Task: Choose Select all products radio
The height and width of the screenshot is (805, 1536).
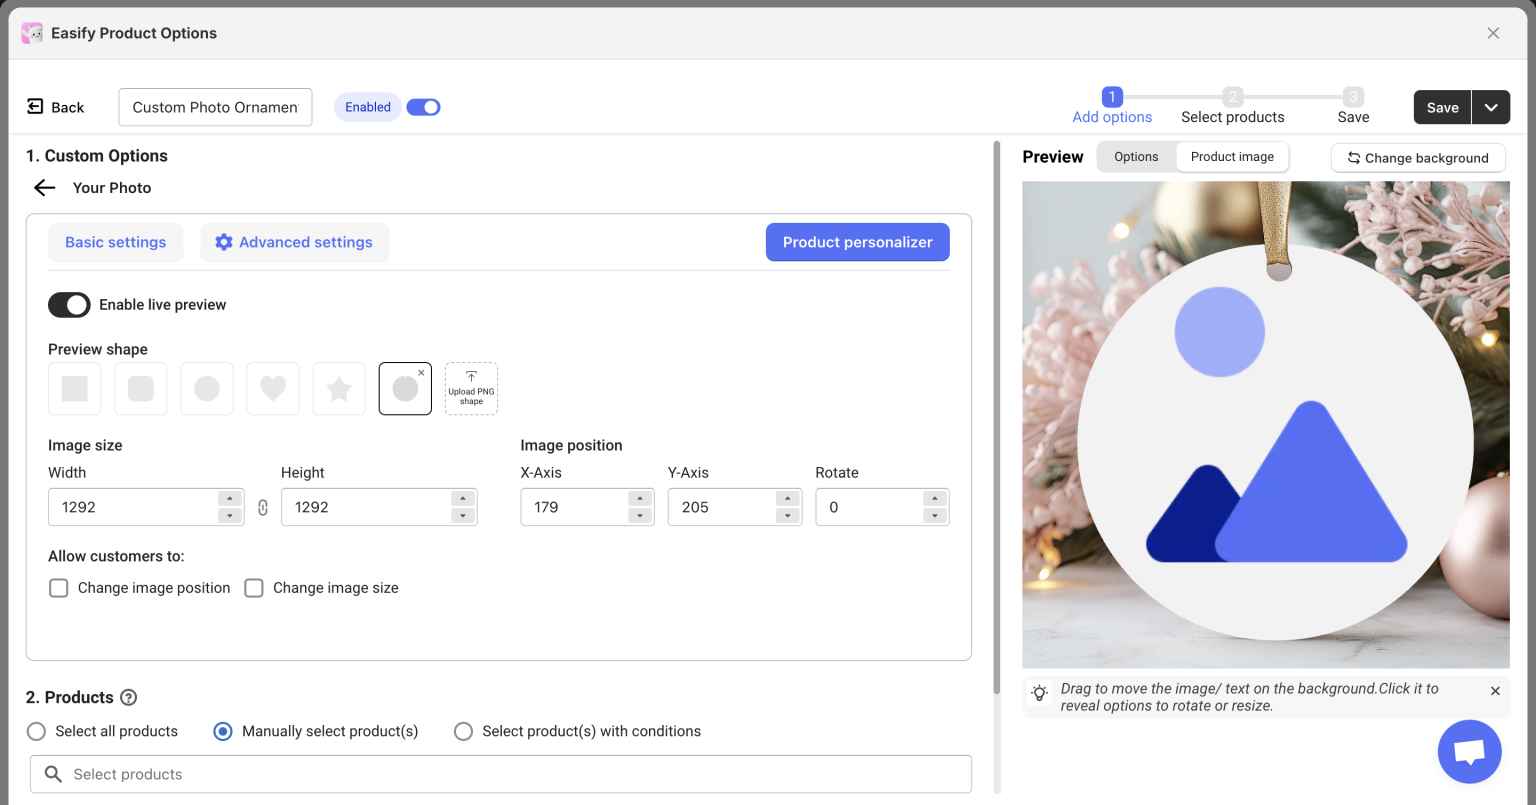Action: pos(36,731)
